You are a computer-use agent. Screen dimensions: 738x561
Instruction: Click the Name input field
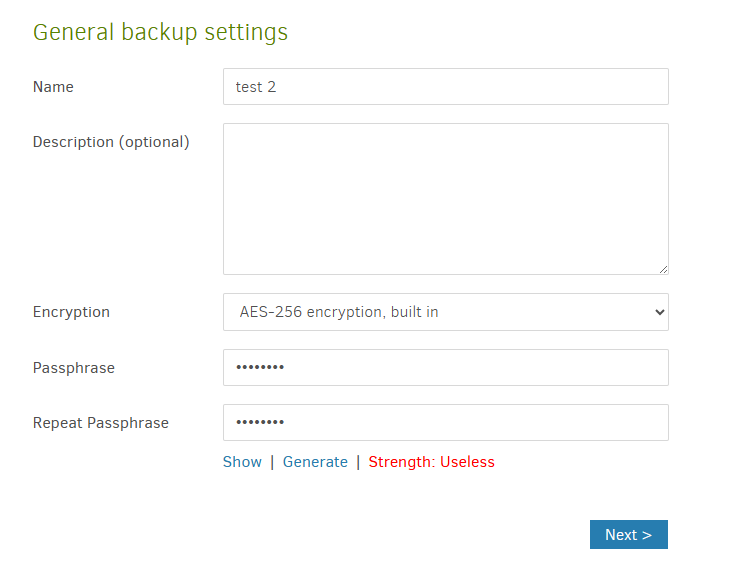(445, 87)
